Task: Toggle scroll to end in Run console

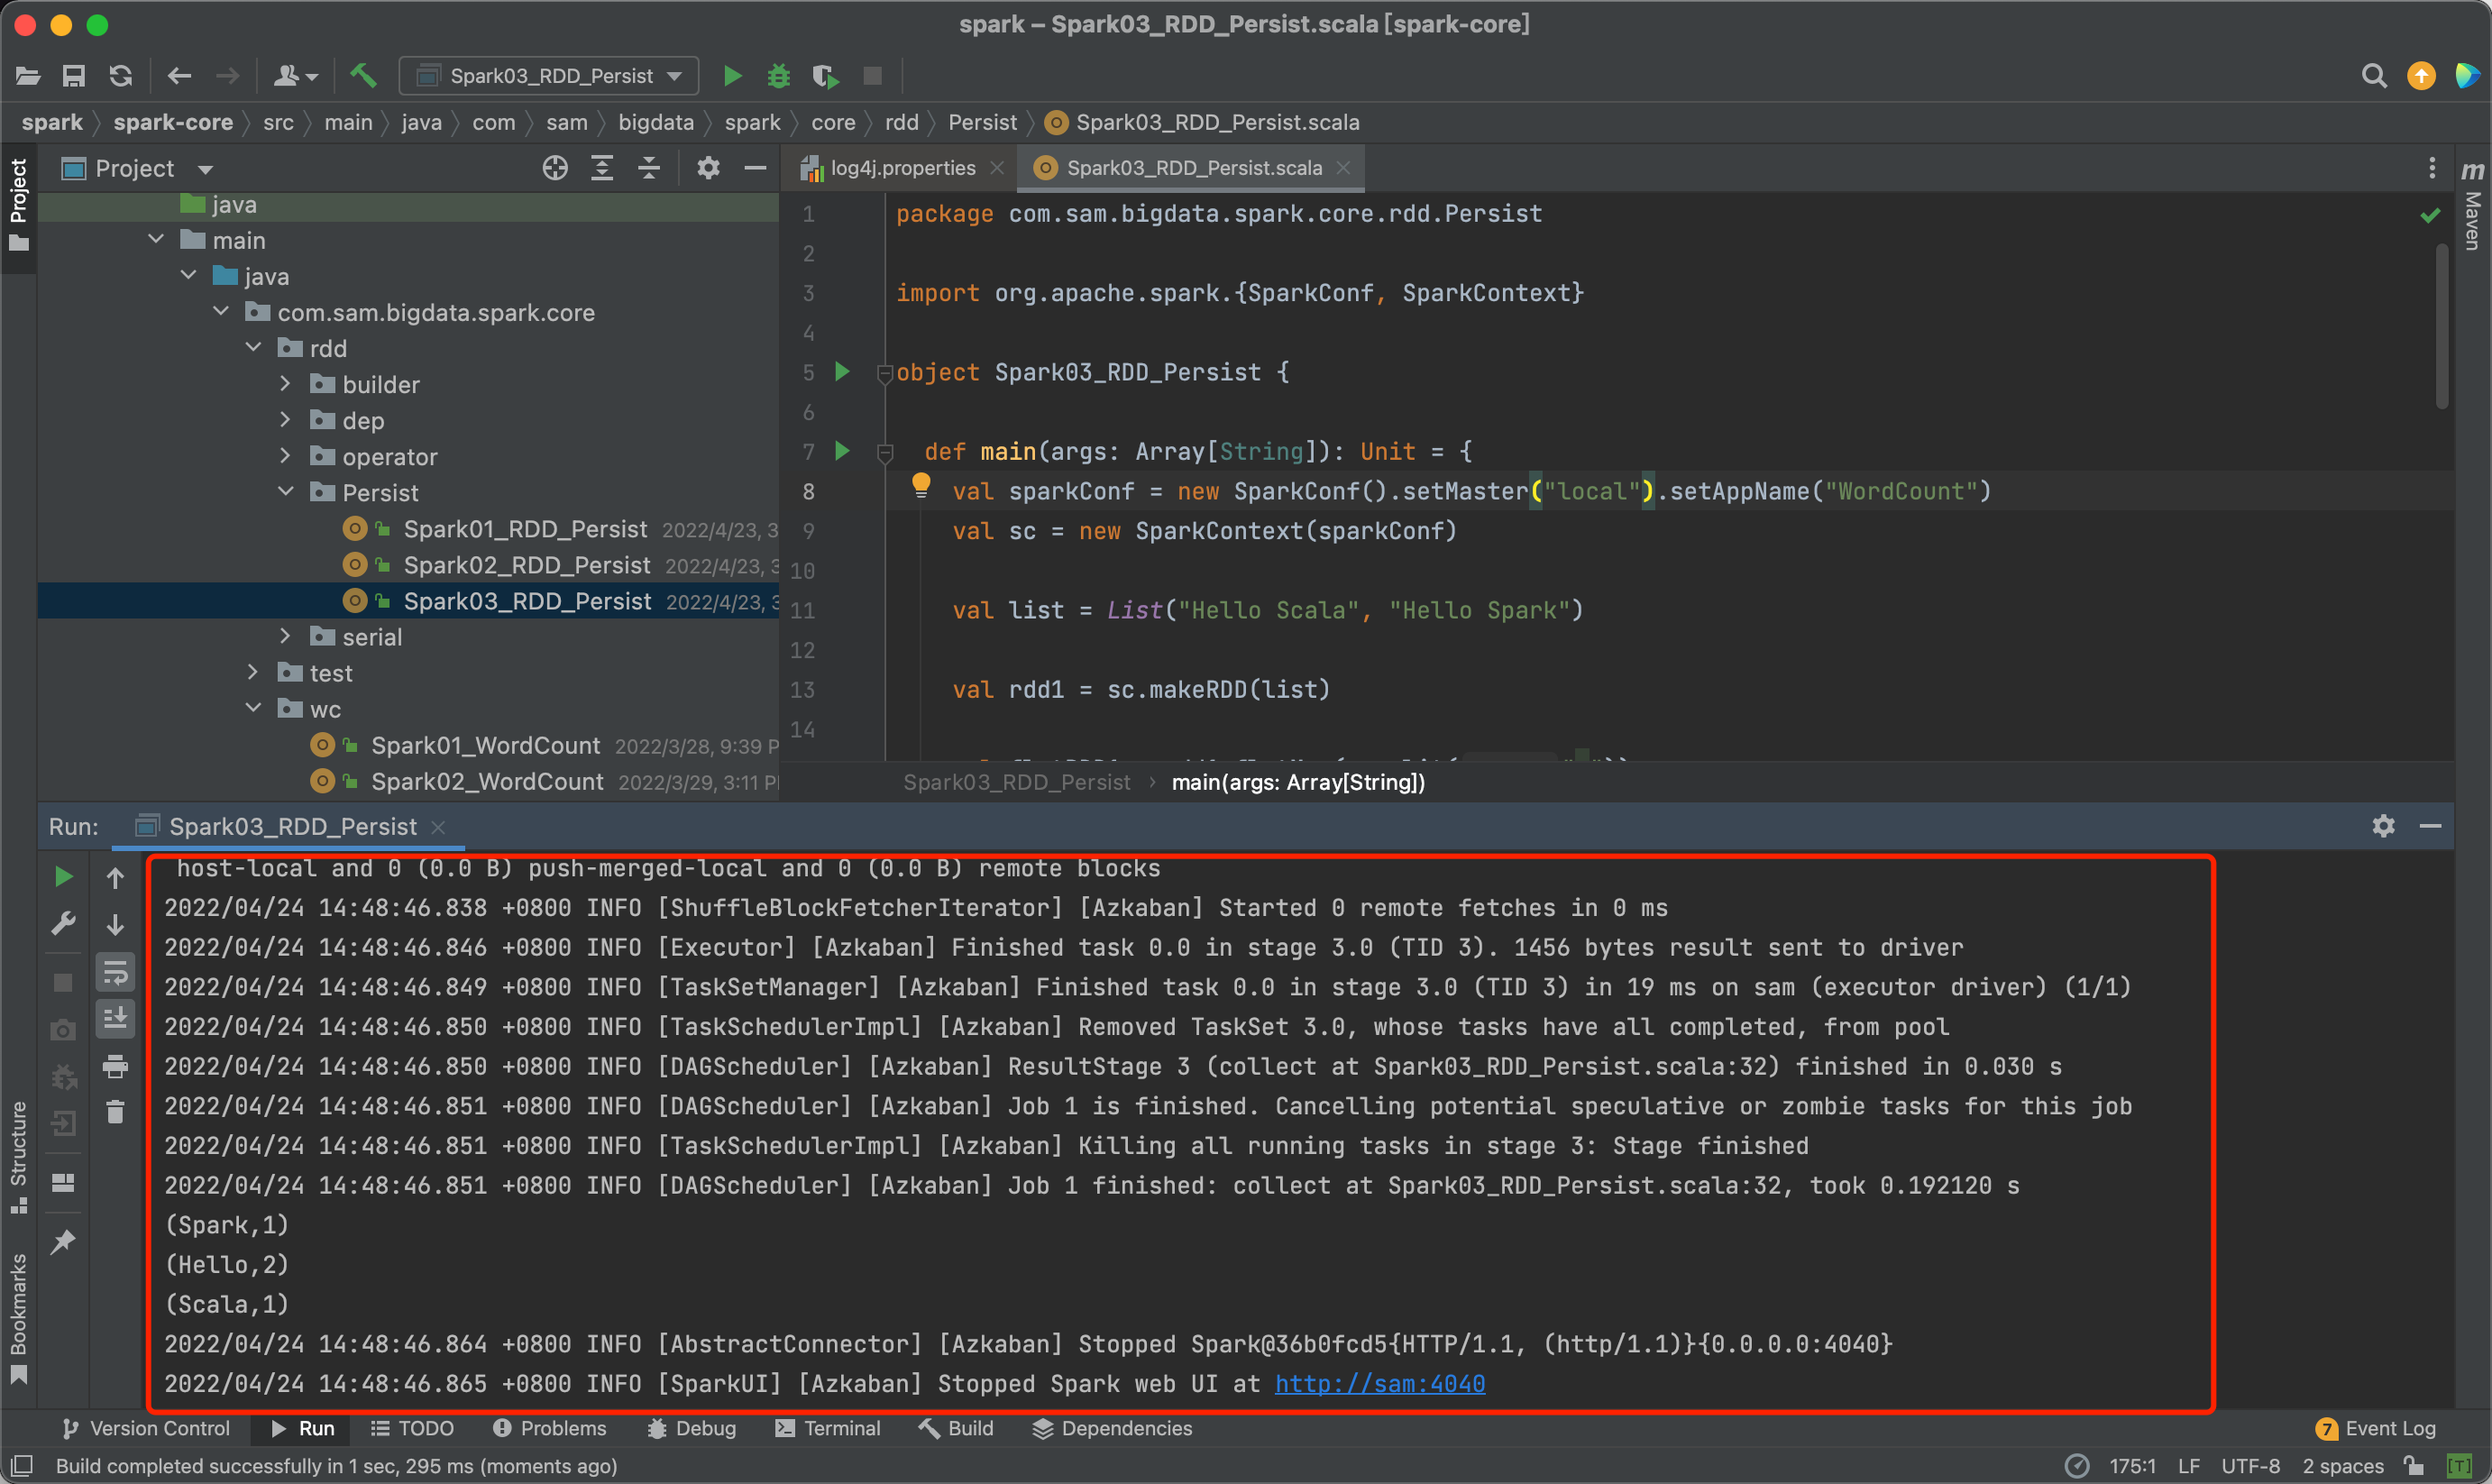Action: pyautogui.click(x=115, y=1019)
